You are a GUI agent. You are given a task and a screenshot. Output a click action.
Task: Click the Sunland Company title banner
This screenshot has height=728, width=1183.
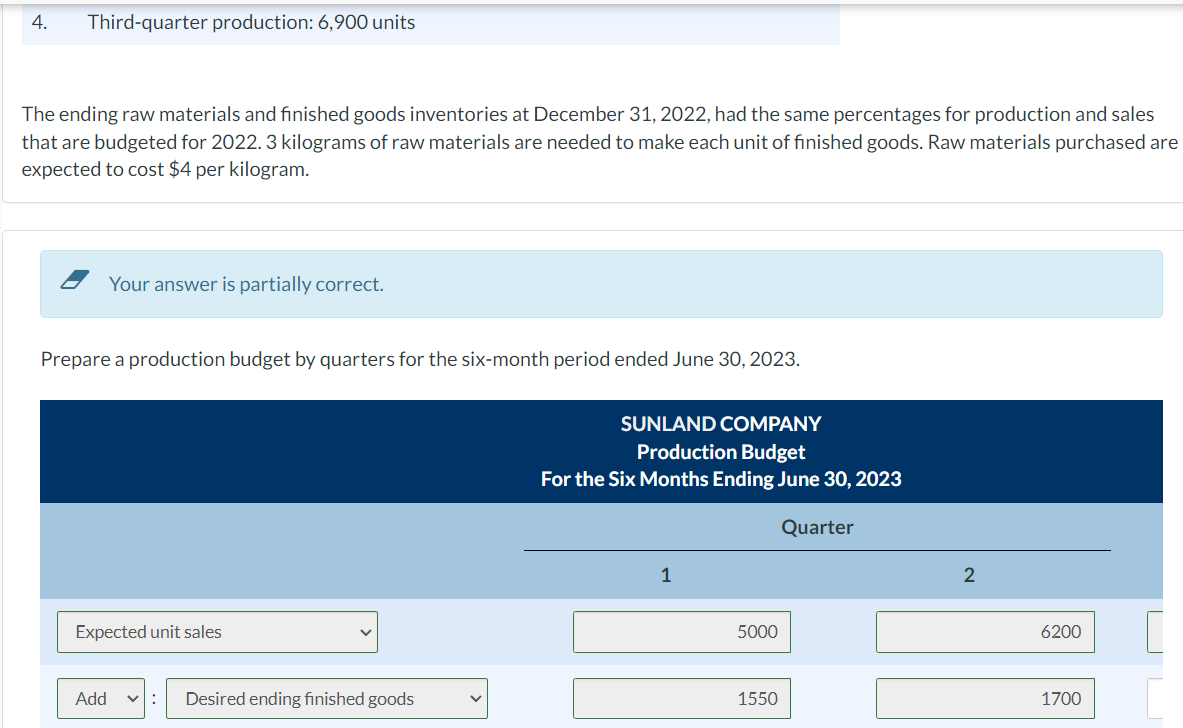point(720,423)
